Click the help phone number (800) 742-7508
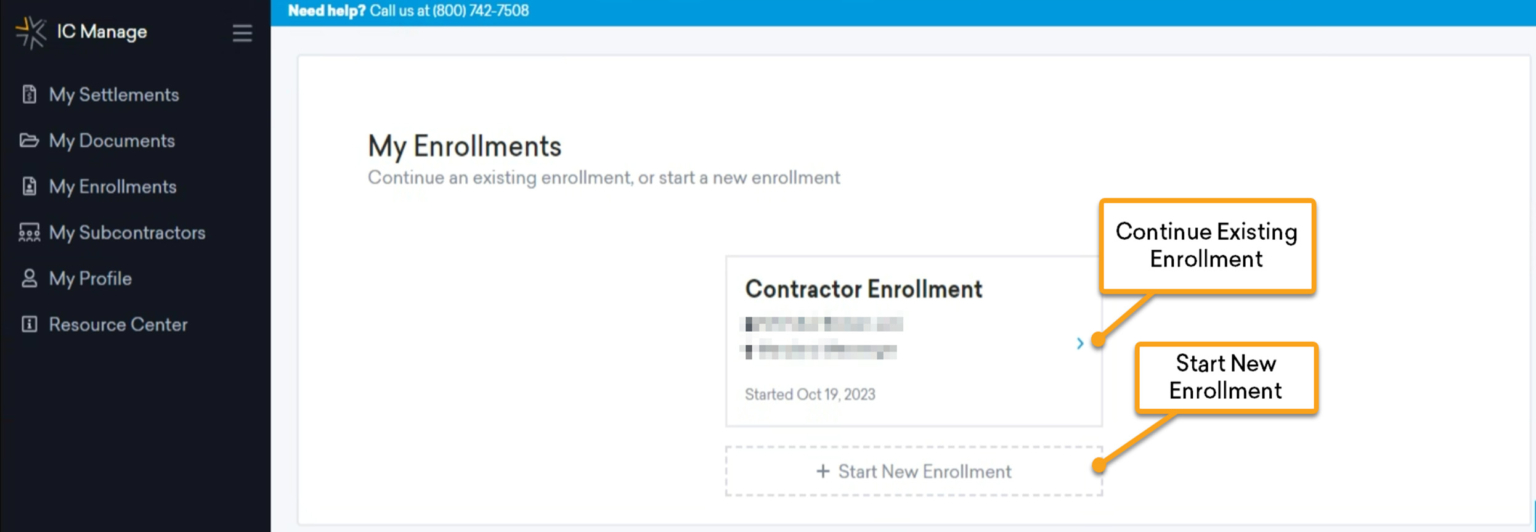 (x=480, y=11)
